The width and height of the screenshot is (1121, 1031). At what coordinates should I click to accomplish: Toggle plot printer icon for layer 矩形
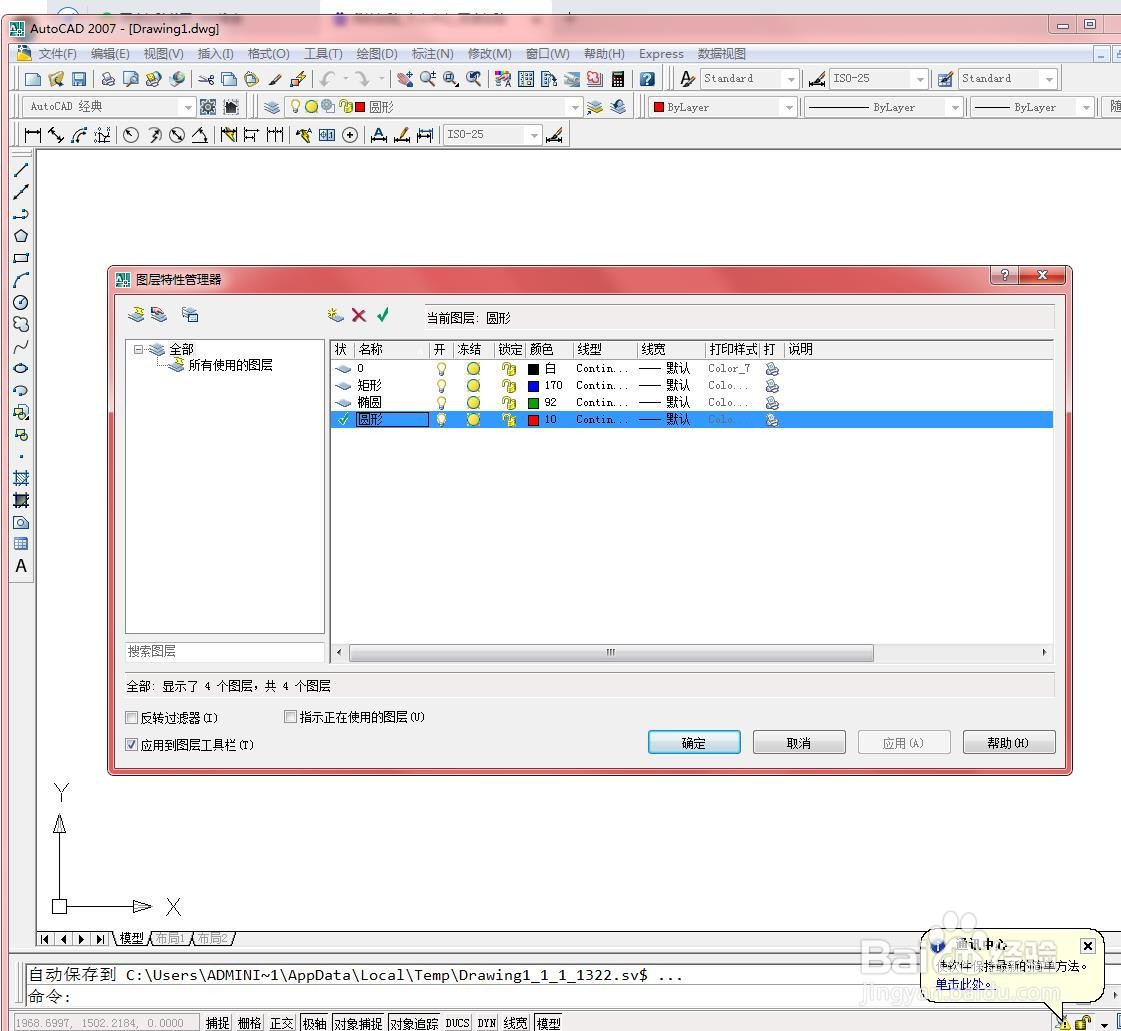tap(772, 386)
